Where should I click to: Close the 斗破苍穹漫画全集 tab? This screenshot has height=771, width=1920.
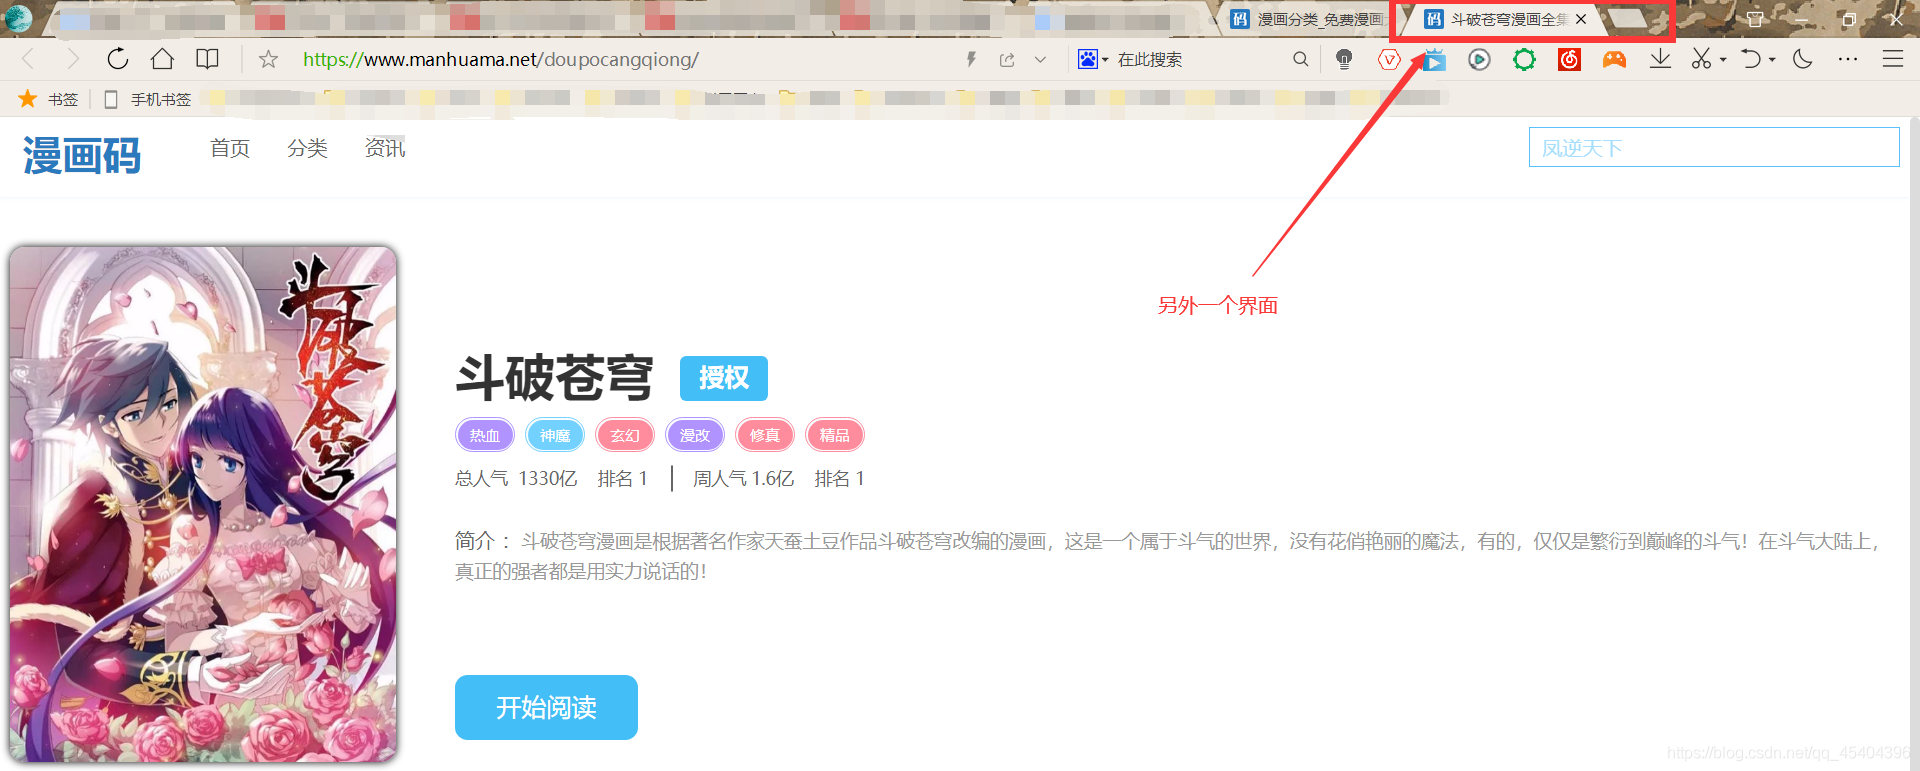click(1581, 19)
